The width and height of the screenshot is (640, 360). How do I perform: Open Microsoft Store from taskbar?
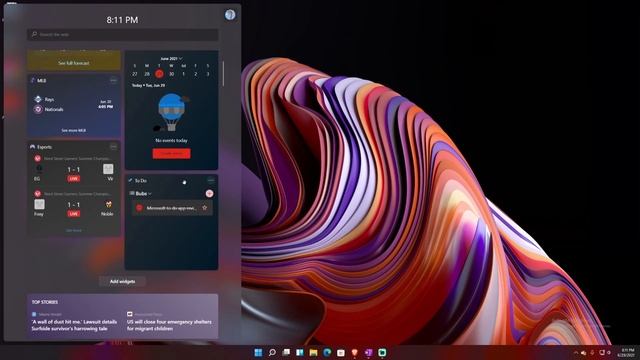(341, 353)
